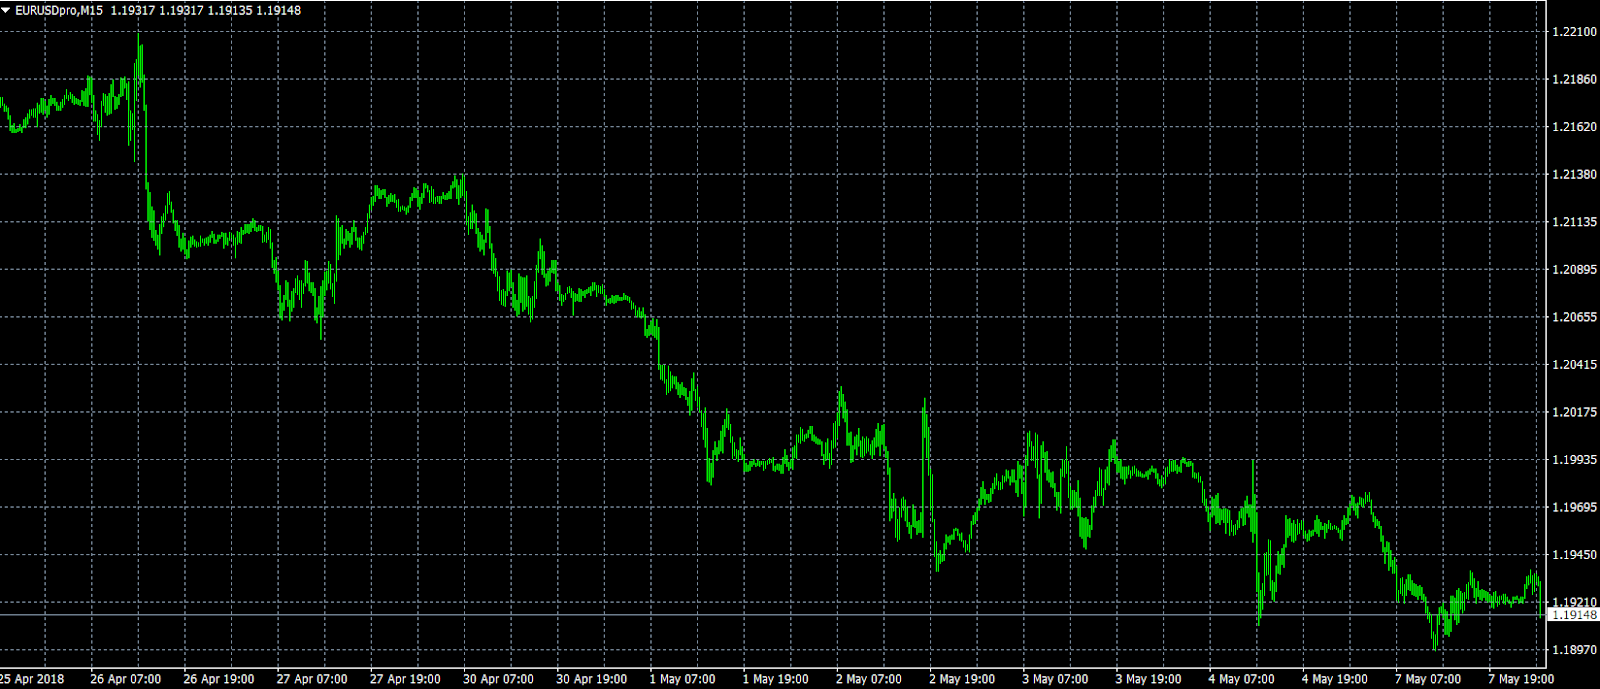Click the 1 May 07:00 time label
Image resolution: width=1600 pixels, height=689 pixels.
pos(682,679)
